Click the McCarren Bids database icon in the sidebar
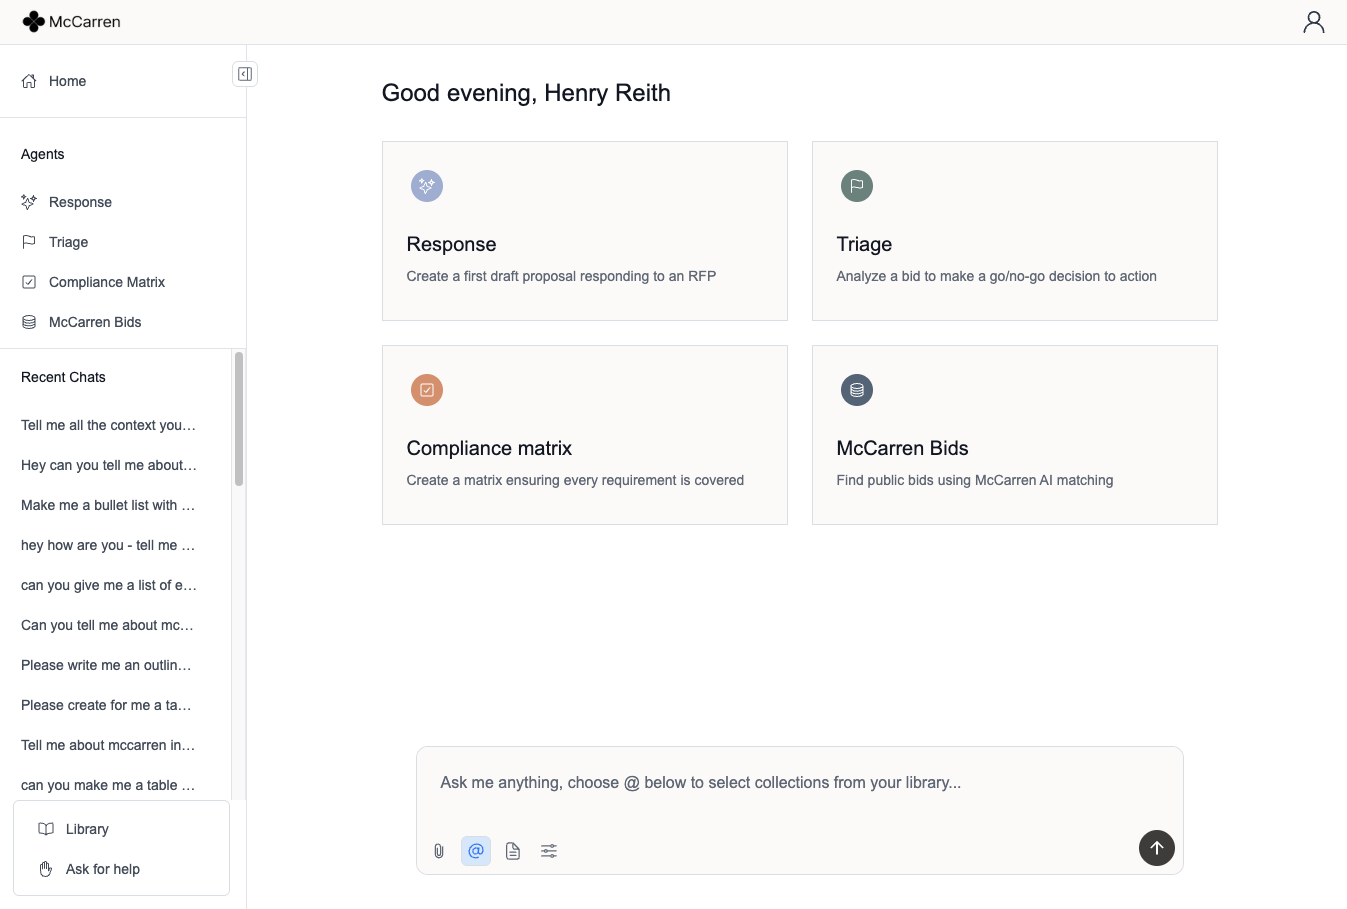The image size is (1347, 909). click(29, 322)
